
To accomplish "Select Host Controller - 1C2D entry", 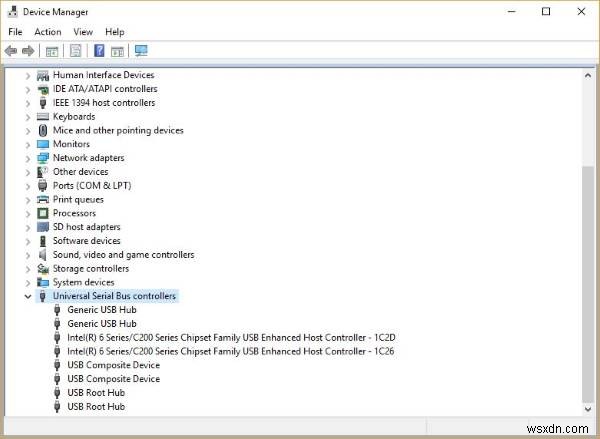I will (x=231, y=338).
